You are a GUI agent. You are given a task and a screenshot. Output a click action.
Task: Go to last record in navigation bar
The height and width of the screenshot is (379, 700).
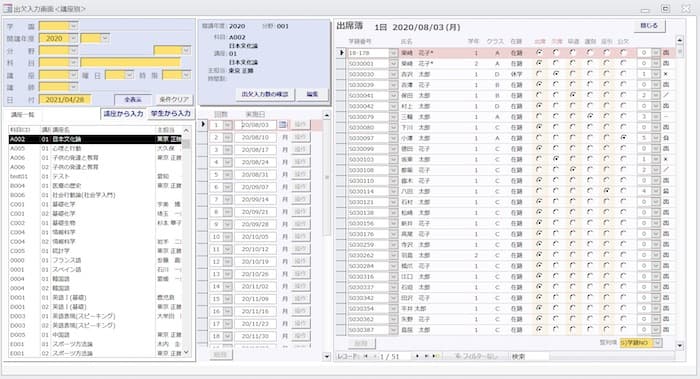[x=426, y=357]
